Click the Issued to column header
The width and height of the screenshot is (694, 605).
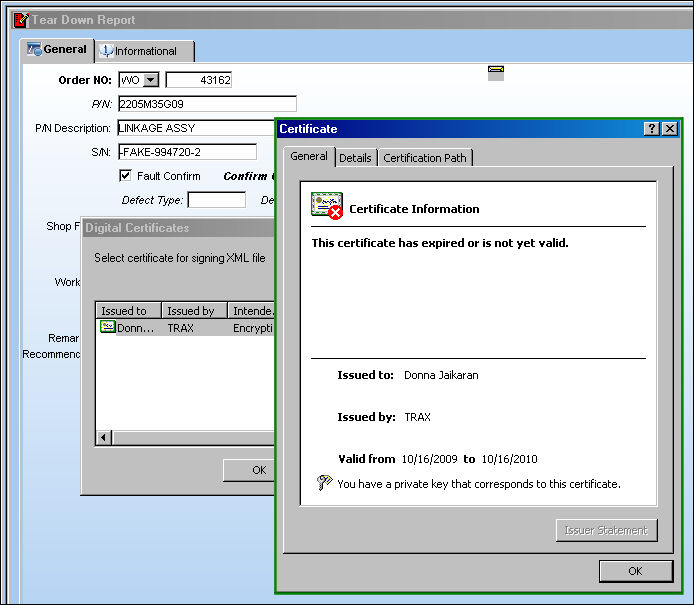click(128, 311)
